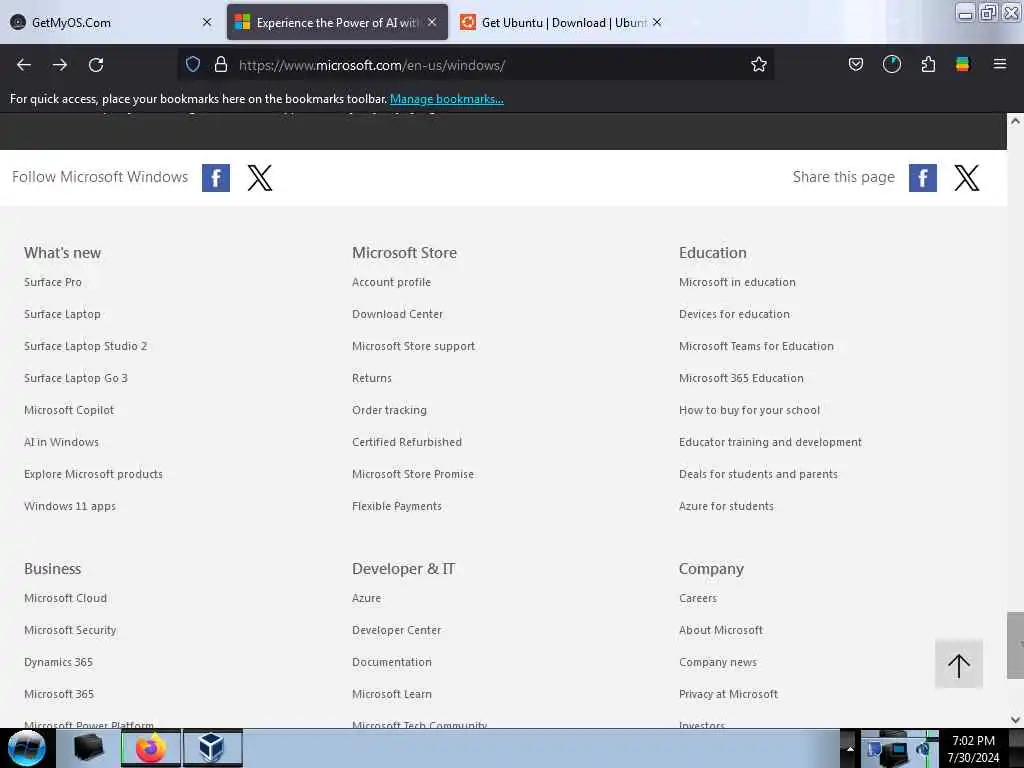Open the Manage bookmarks link
The width and height of the screenshot is (1024, 768).
[447, 99]
